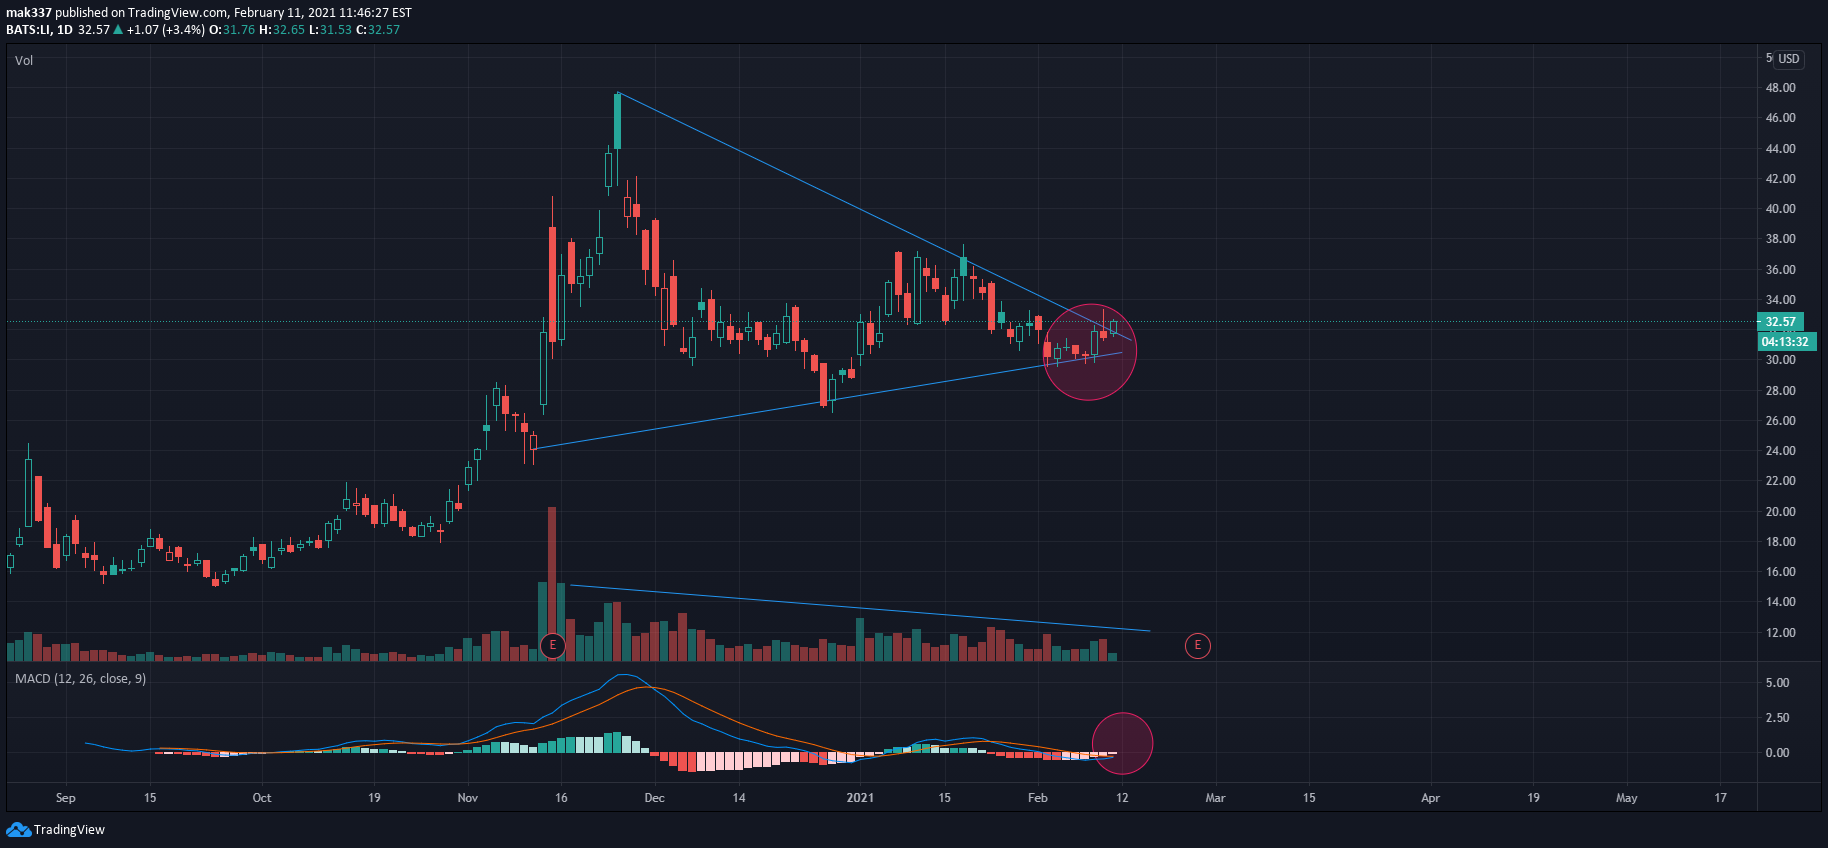The height and width of the screenshot is (848, 1828).
Task: Click the +1.07 (+3.4%) change text
Action: (x=166, y=29)
